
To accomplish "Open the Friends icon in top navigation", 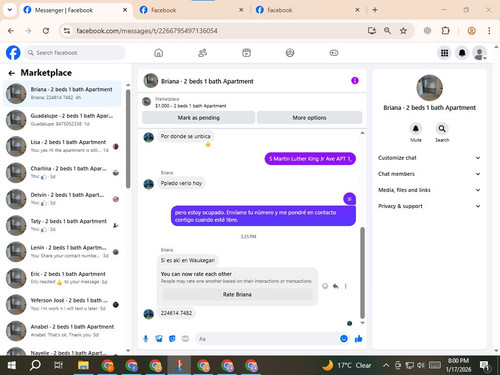I will pos(202,53).
